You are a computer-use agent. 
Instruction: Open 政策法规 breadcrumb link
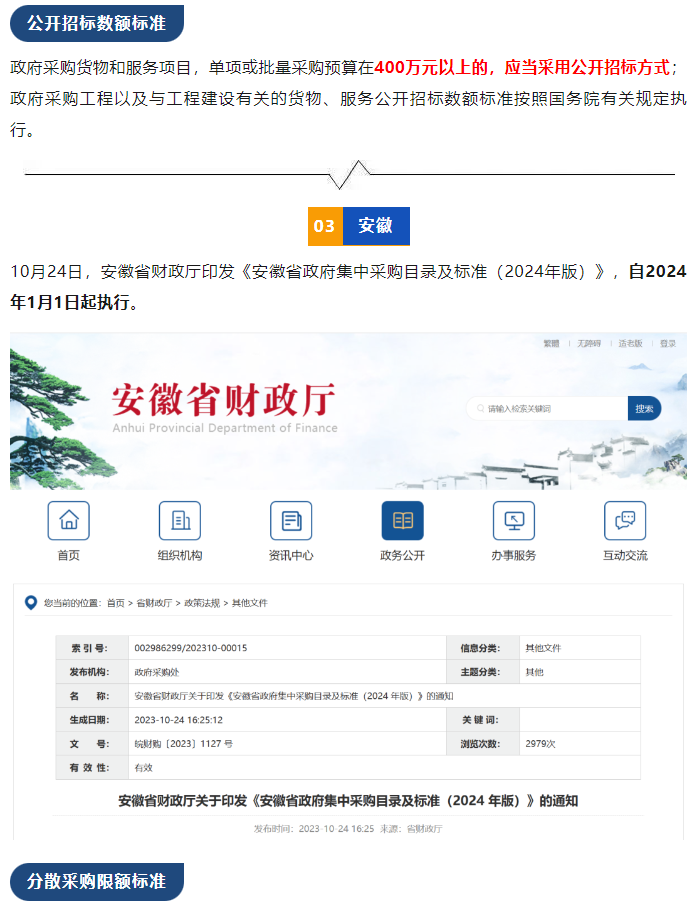click(200, 603)
